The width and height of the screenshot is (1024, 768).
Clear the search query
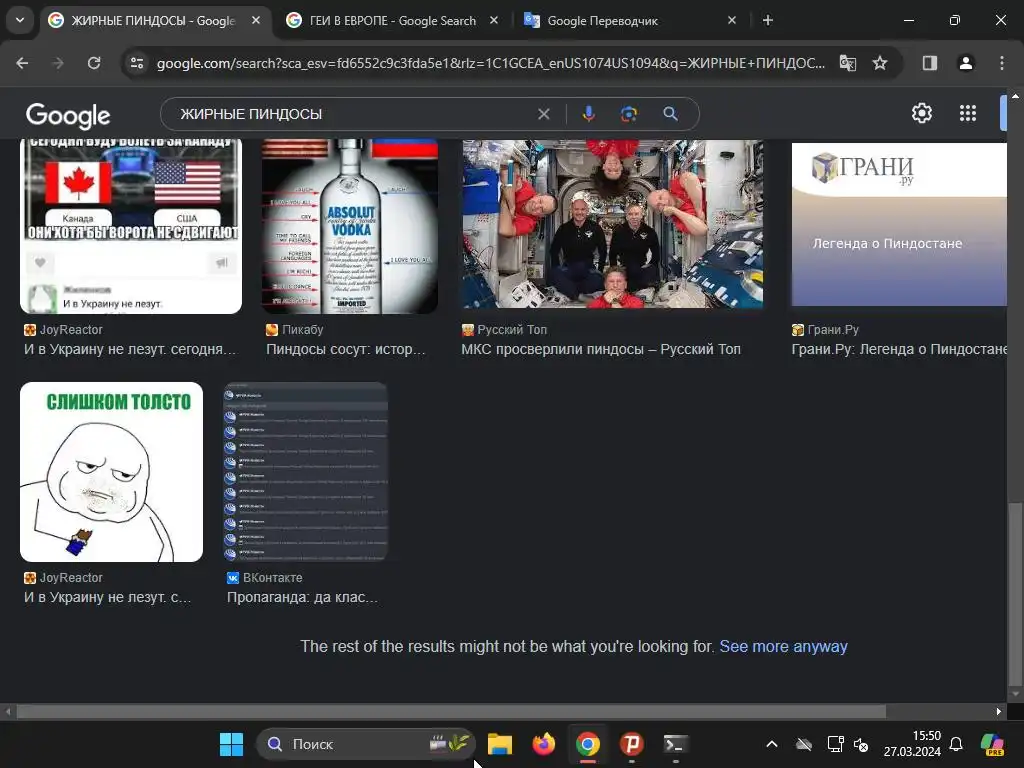point(543,114)
